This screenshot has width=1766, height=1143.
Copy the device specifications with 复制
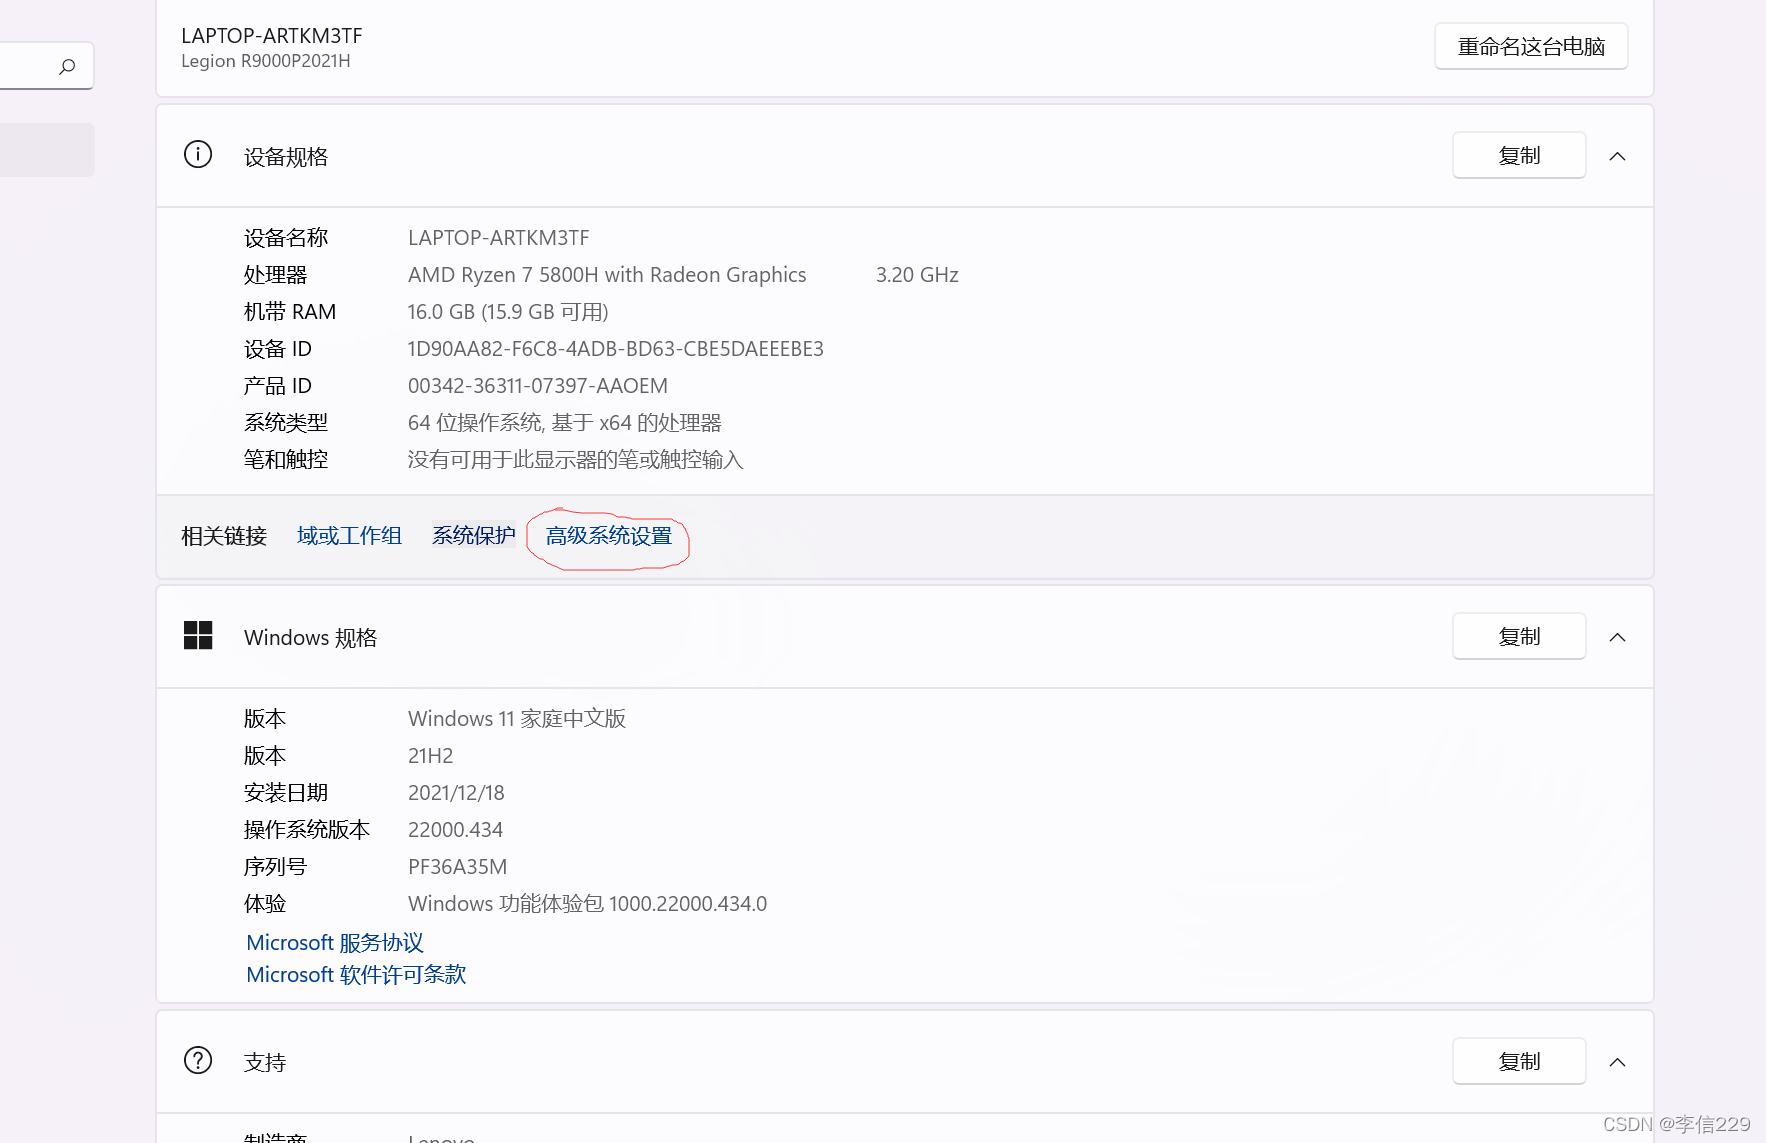tap(1519, 155)
